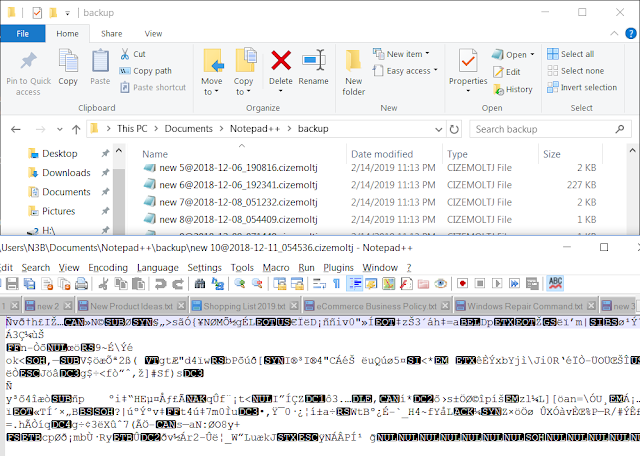
Task: Click the Undo arrow in Notepad++ toolbar
Action: (160, 284)
